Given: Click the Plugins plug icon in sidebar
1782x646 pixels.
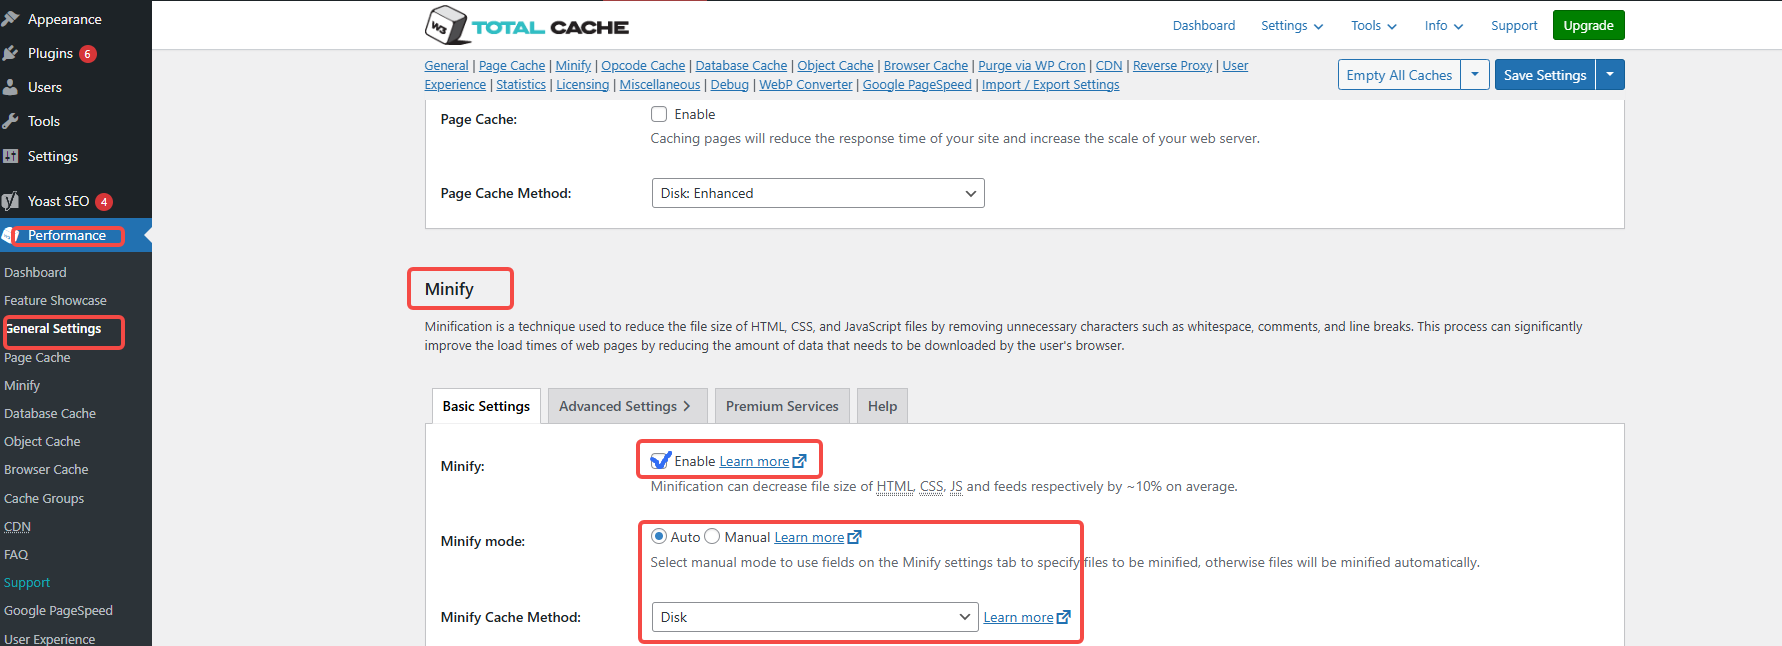Looking at the screenshot, I should coord(11,53).
